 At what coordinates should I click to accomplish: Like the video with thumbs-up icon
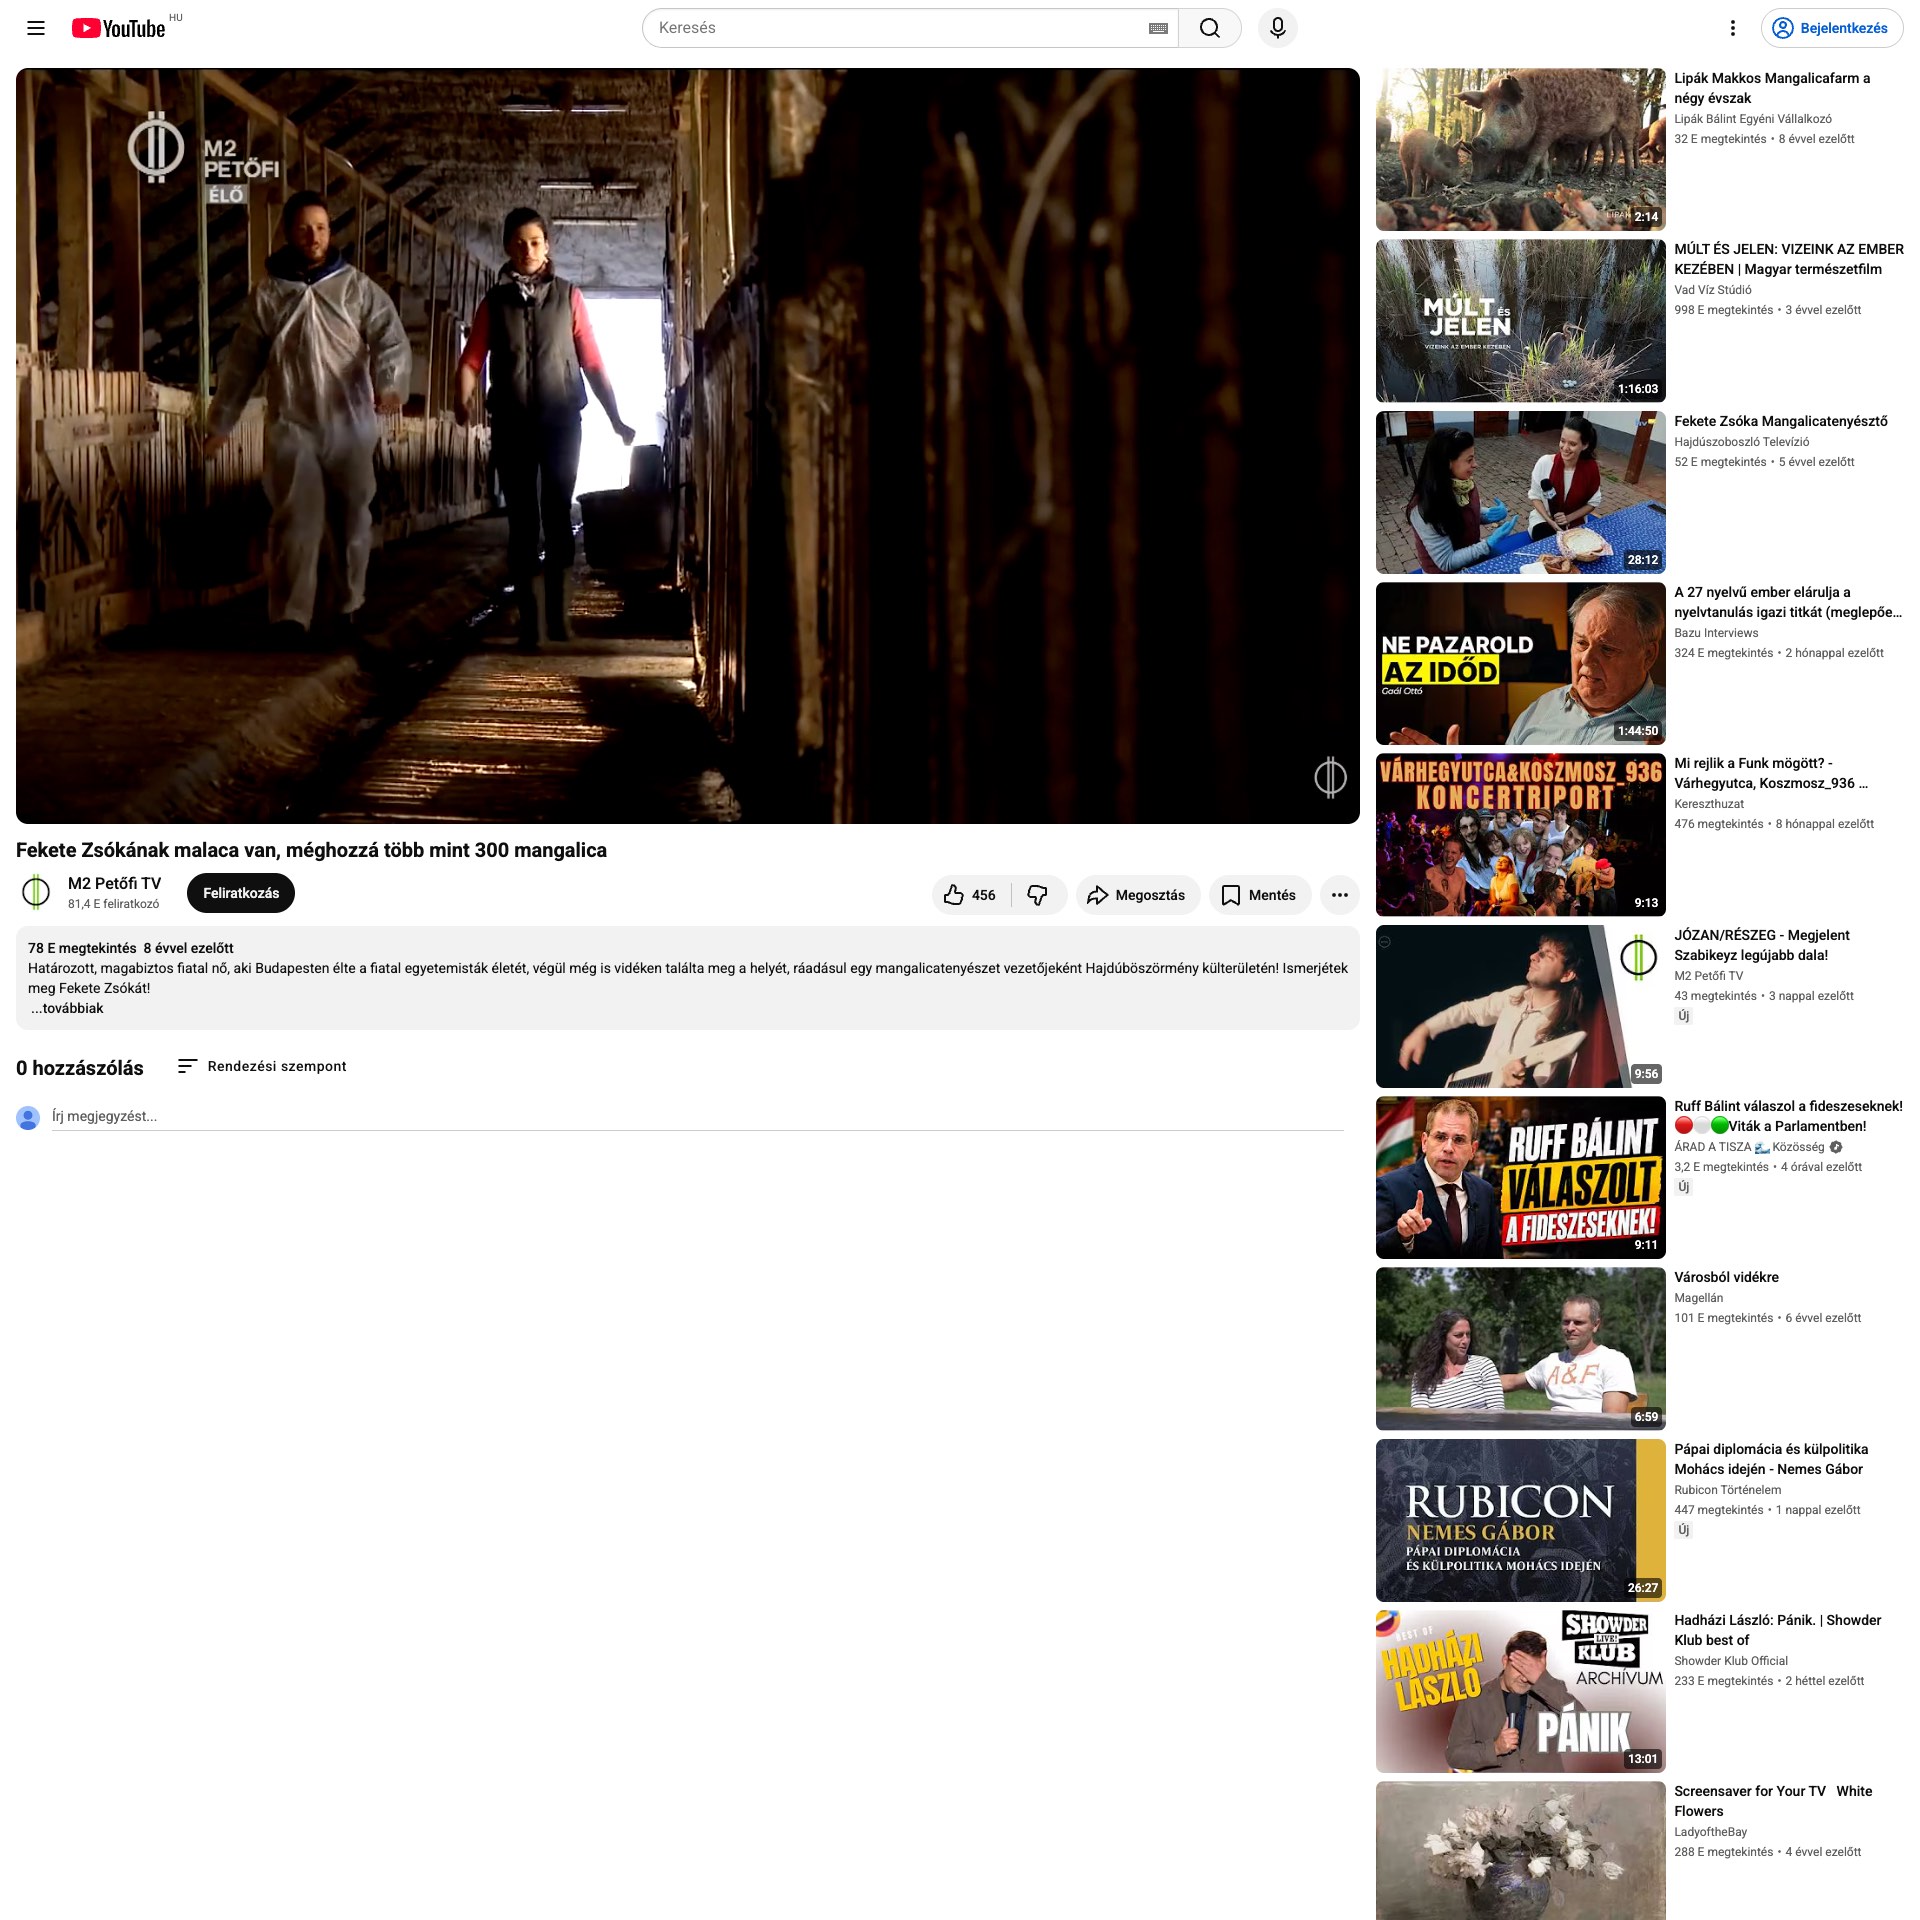[970, 895]
